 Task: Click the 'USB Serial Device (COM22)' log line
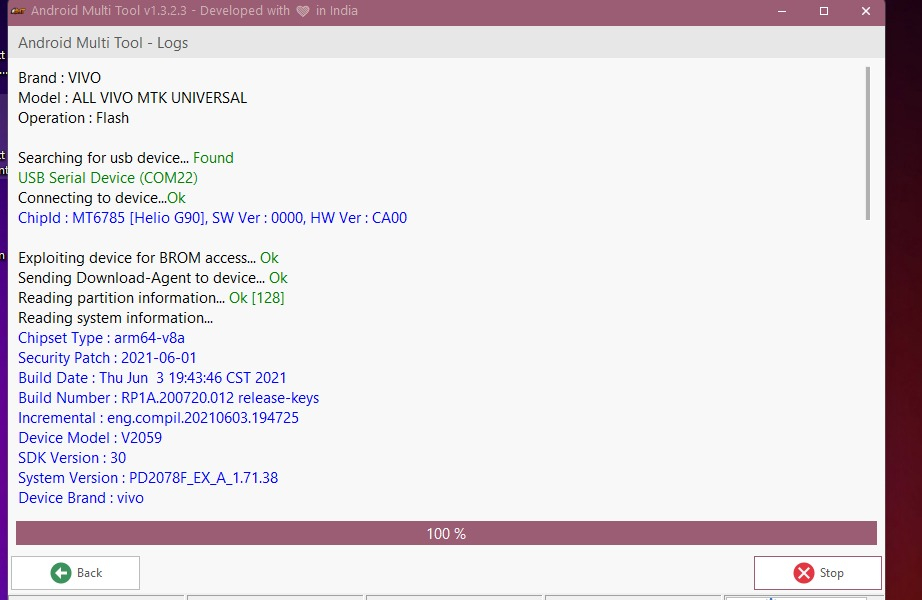(108, 178)
